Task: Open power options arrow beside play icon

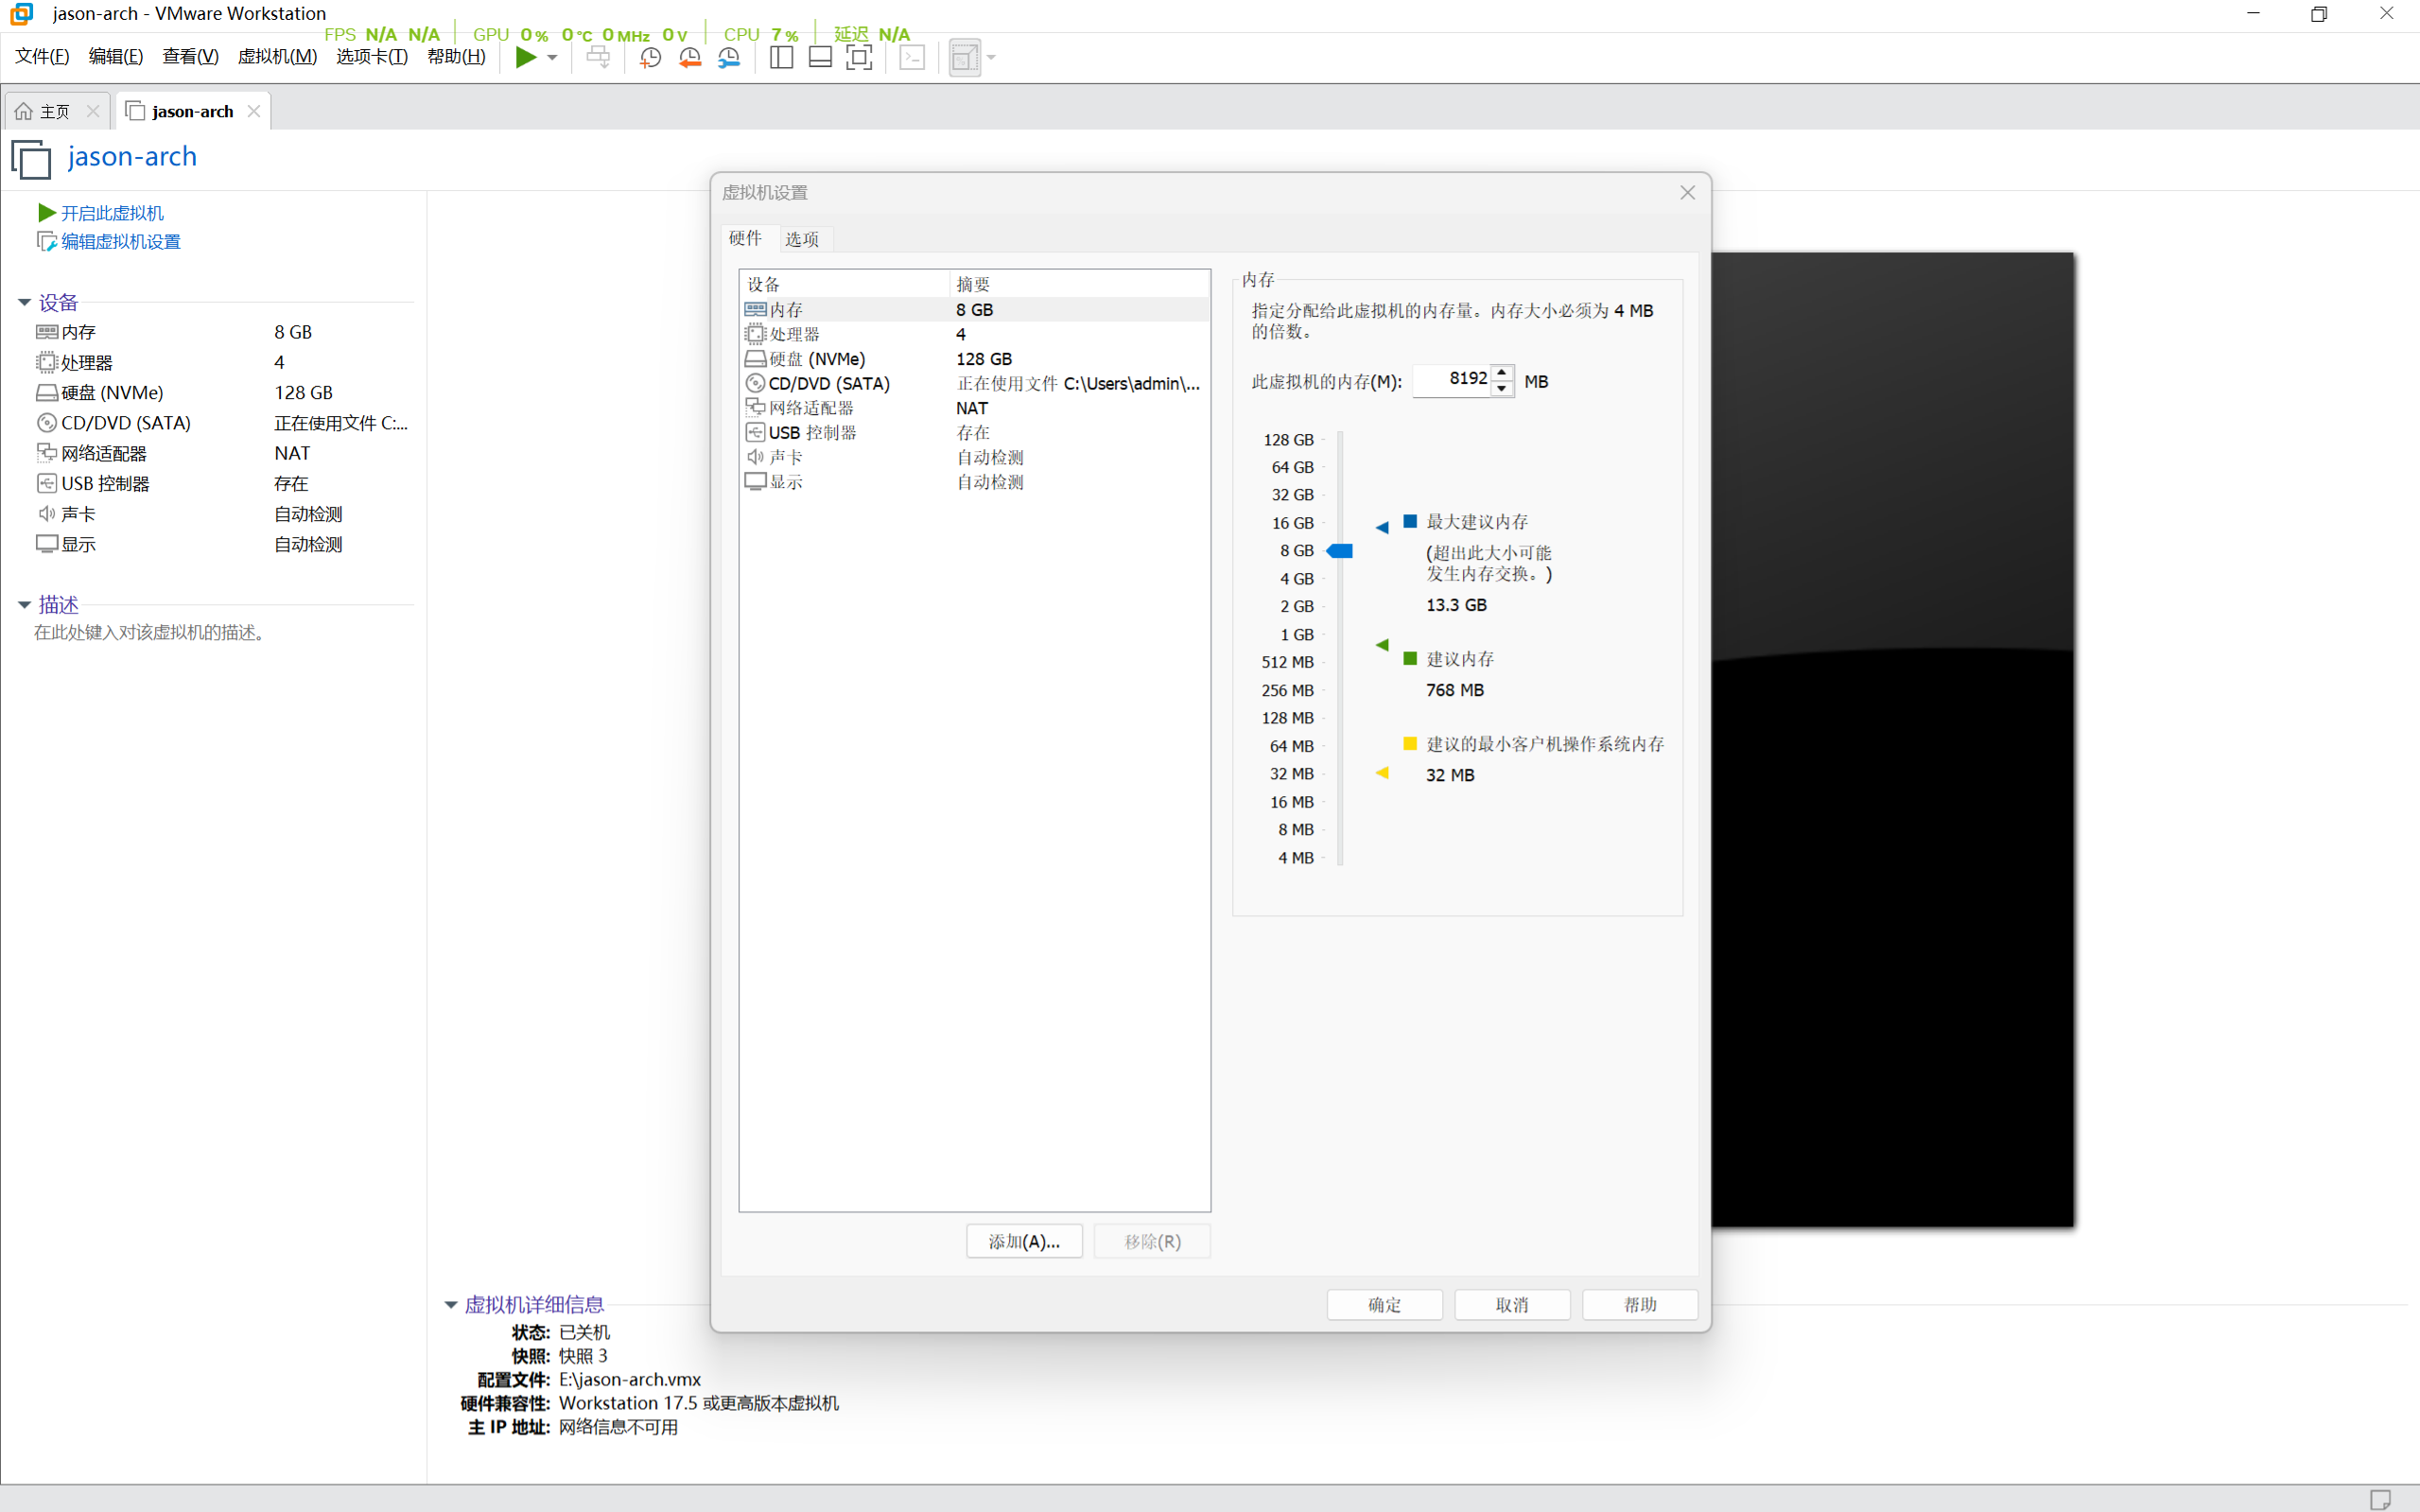Action: point(552,57)
